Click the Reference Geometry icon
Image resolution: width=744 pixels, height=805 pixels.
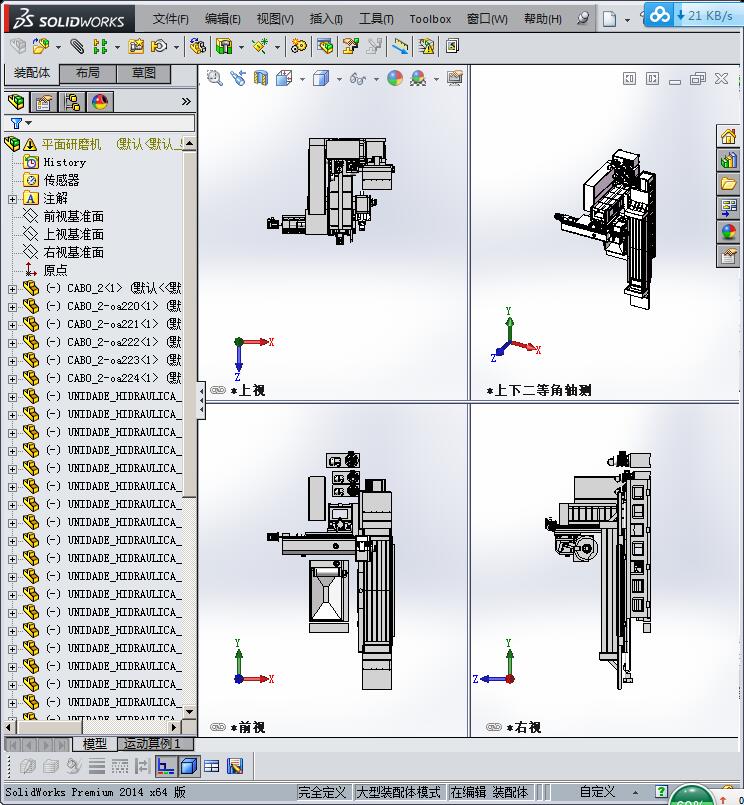click(260, 47)
